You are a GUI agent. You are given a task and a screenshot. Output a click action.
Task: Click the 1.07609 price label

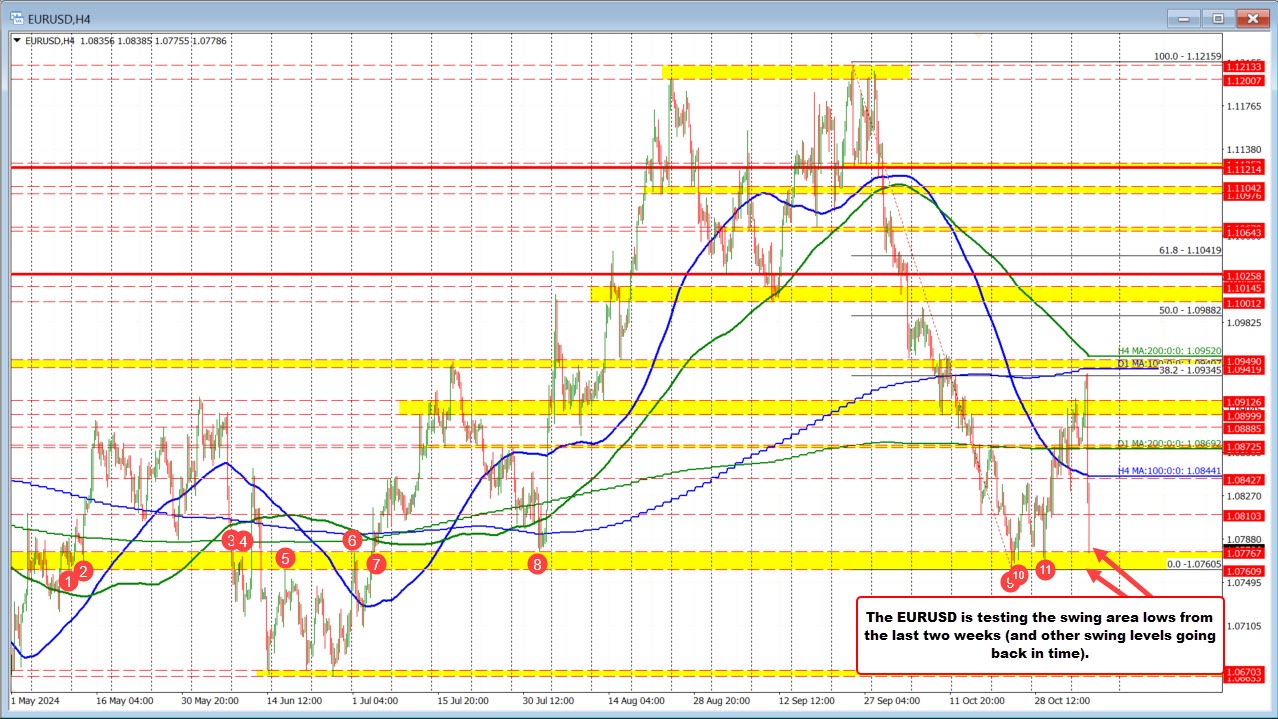[1244, 570]
